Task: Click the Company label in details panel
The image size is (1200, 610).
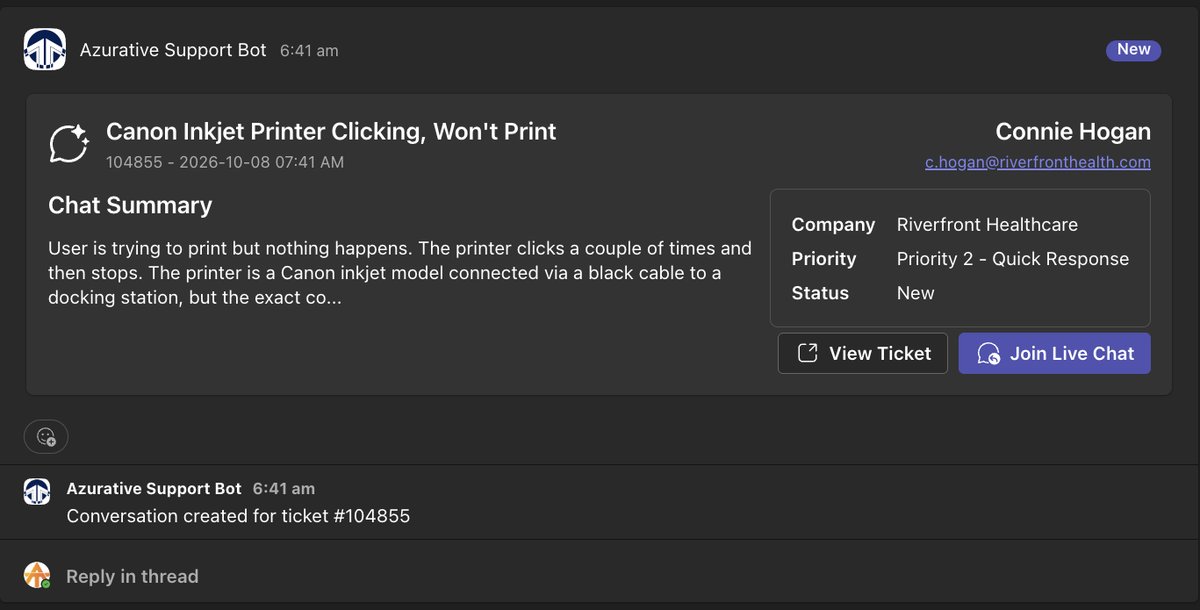Action: tap(833, 224)
